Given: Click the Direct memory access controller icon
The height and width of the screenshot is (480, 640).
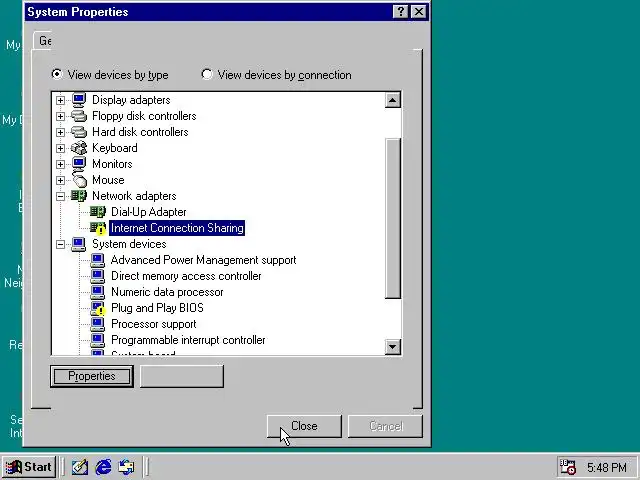Looking at the screenshot, I should [x=98, y=276].
